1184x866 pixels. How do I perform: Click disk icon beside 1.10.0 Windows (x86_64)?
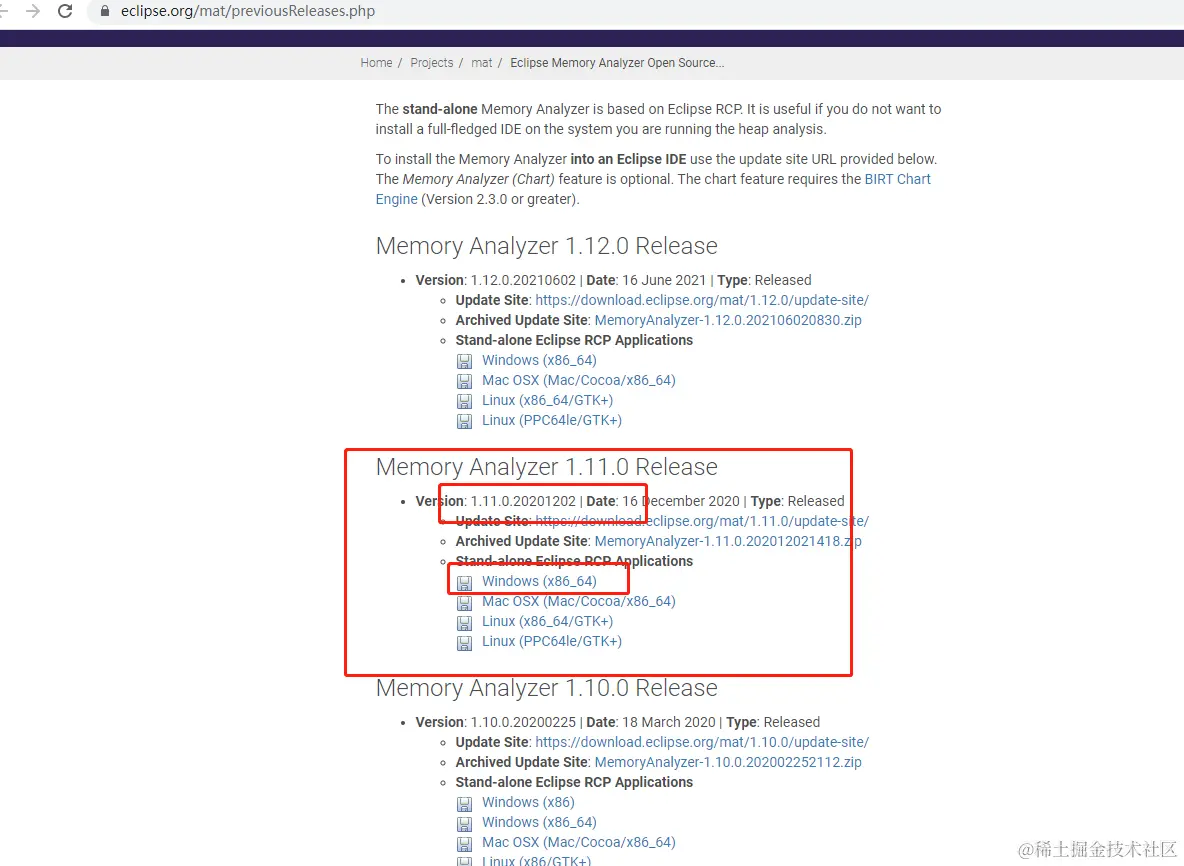pos(464,823)
